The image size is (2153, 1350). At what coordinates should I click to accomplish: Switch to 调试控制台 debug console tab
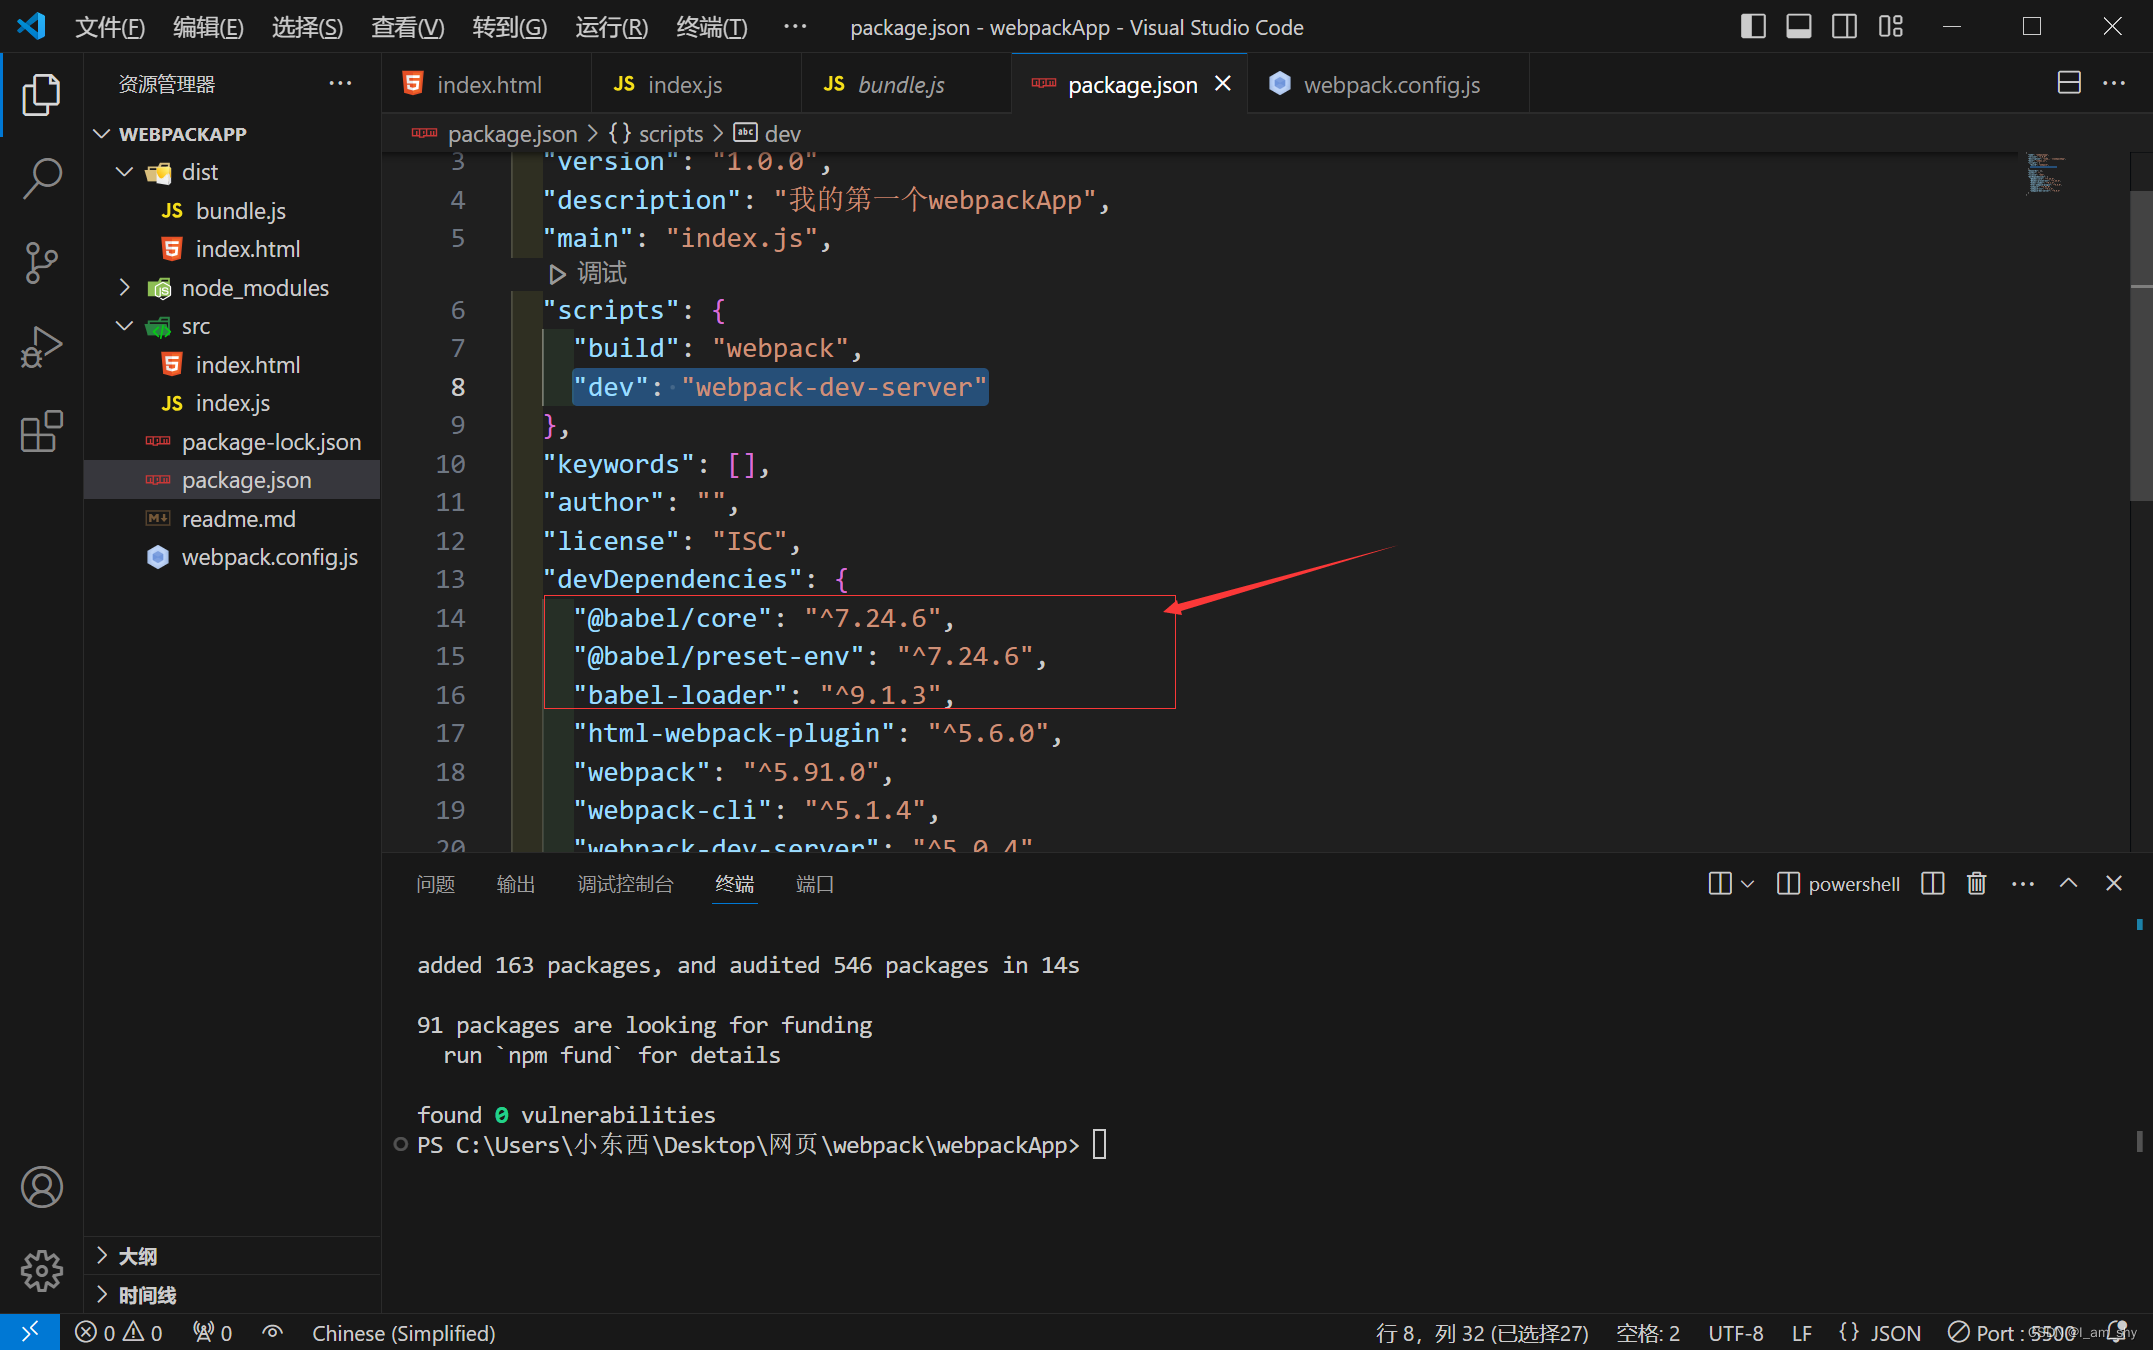point(626,884)
